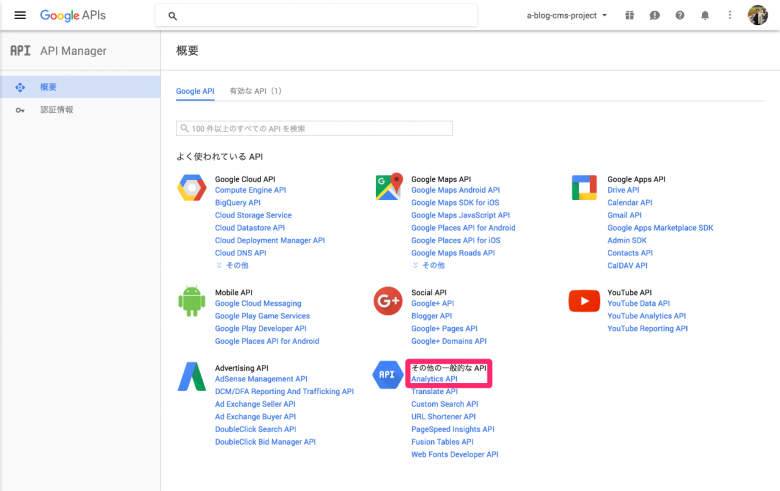780x491 pixels.
Task: Open Google Apps Marketplace SDK link
Action: [x=660, y=228]
